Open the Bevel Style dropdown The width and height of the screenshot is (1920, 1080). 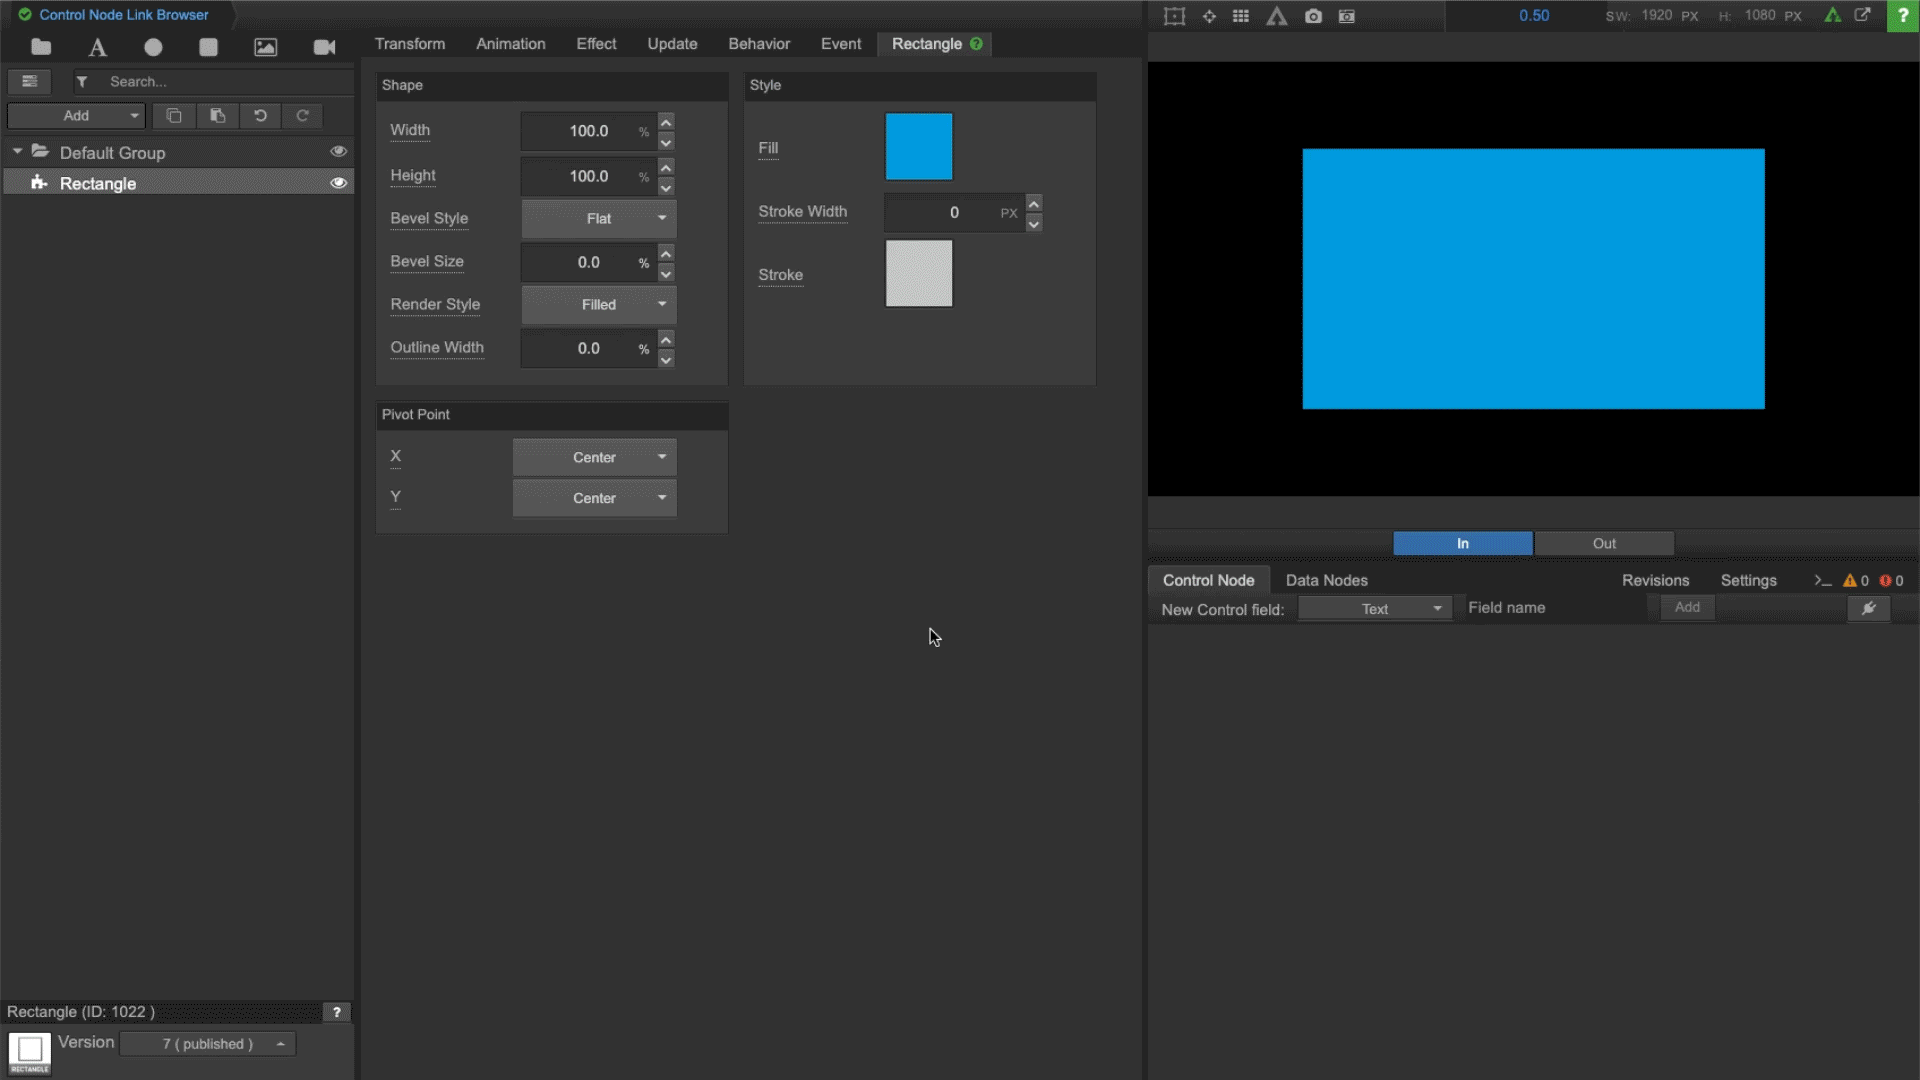pyautogui.click(x=599, y=219)
